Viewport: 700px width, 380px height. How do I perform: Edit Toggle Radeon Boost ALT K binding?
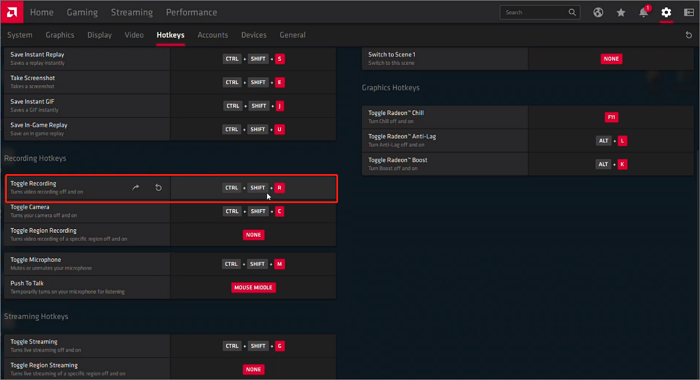(611, 164)
